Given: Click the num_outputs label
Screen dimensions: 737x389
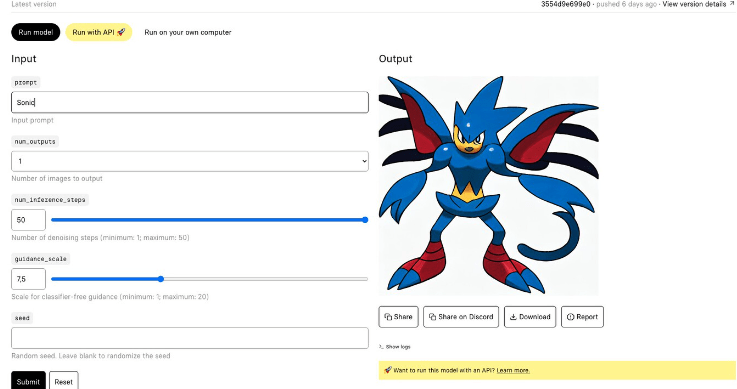Looking at the screenshot, I should 35,141.
